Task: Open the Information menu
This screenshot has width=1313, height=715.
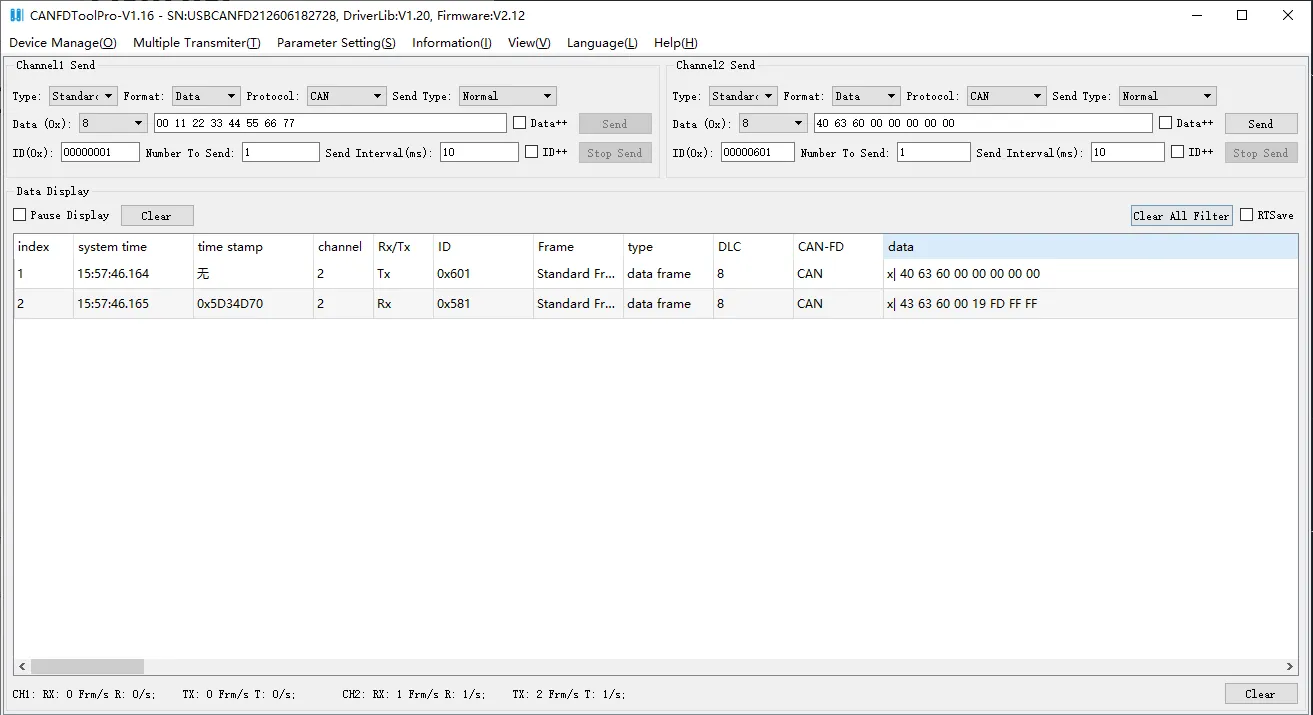Action: pyautogui.click(x=452, y=43)
